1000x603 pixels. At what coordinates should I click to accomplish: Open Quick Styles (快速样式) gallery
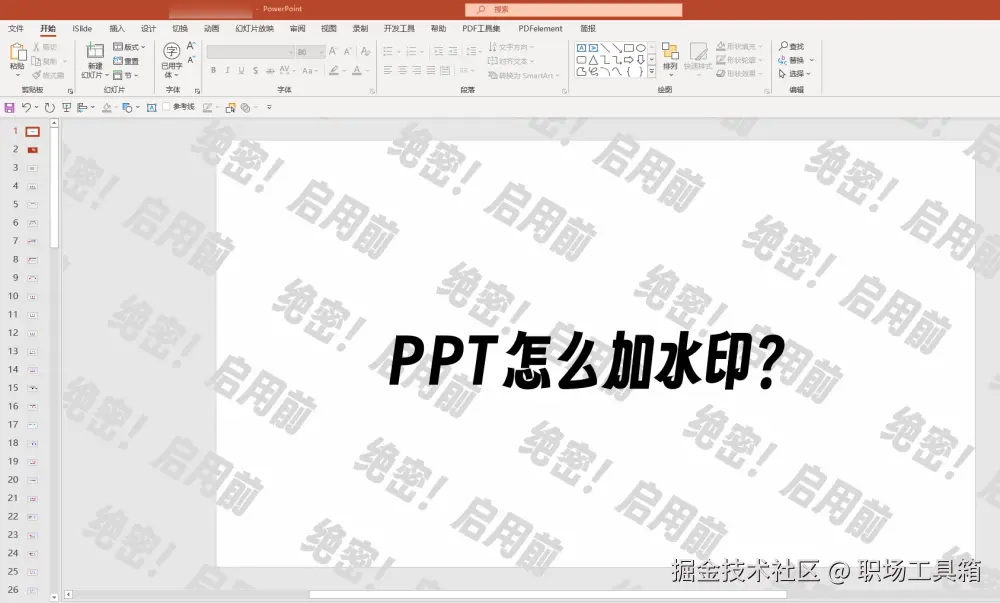[698, 57]
